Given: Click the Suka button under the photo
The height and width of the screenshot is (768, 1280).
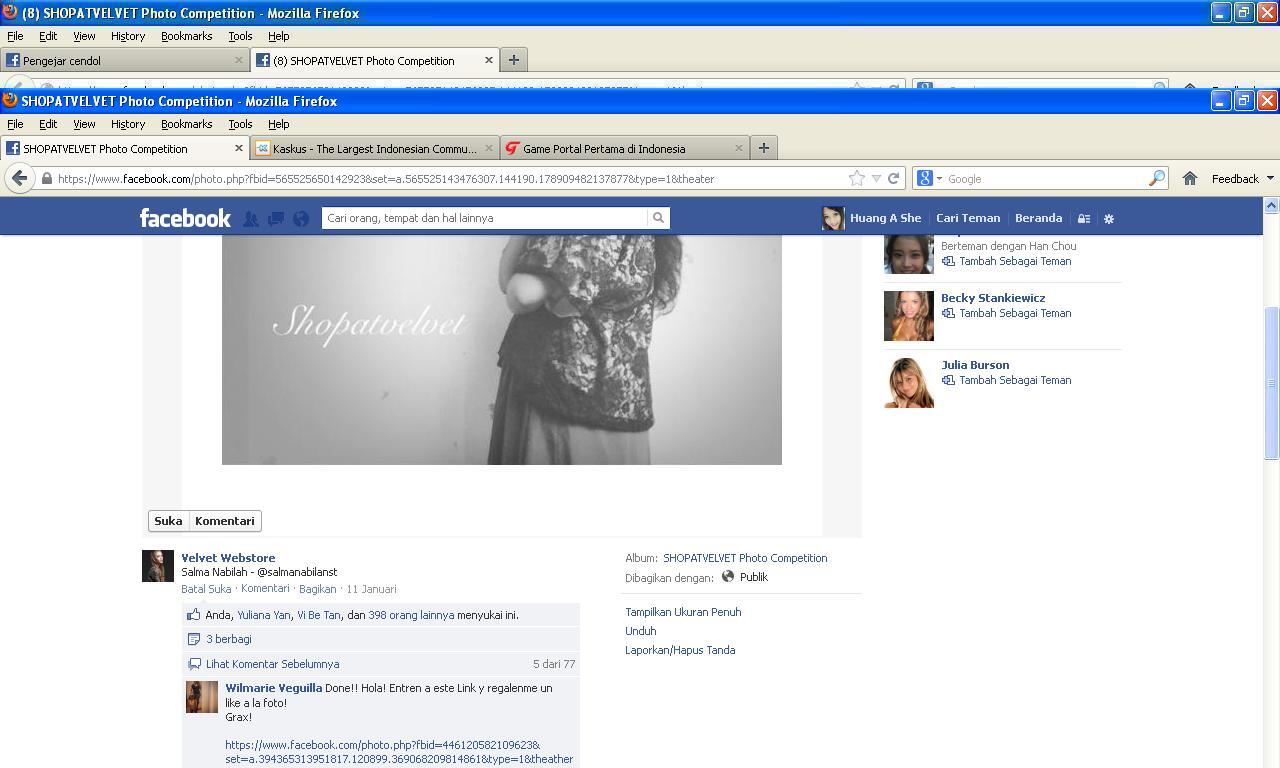Looking at the screenshot, I should 168,521.
